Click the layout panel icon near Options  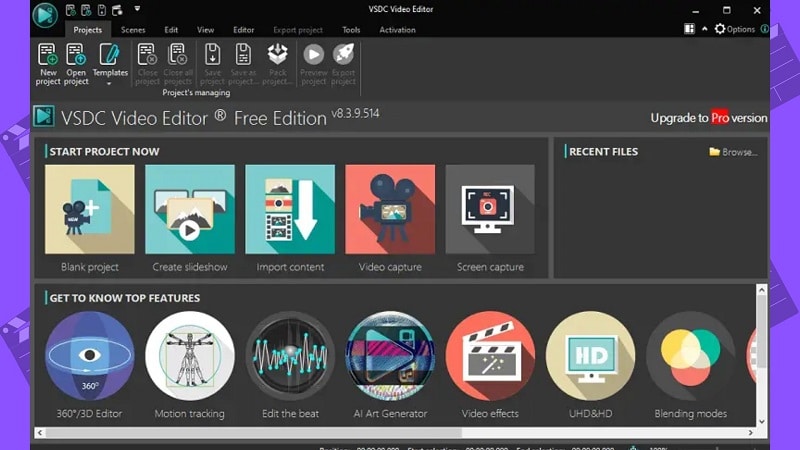click(689, 29)
